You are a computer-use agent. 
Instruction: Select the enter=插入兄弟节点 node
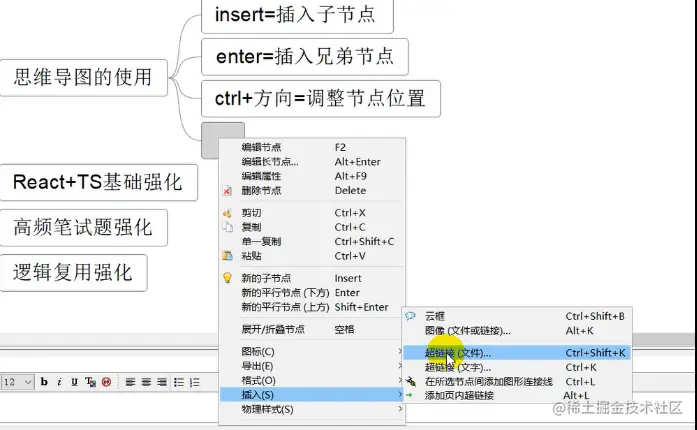point(304,56)
